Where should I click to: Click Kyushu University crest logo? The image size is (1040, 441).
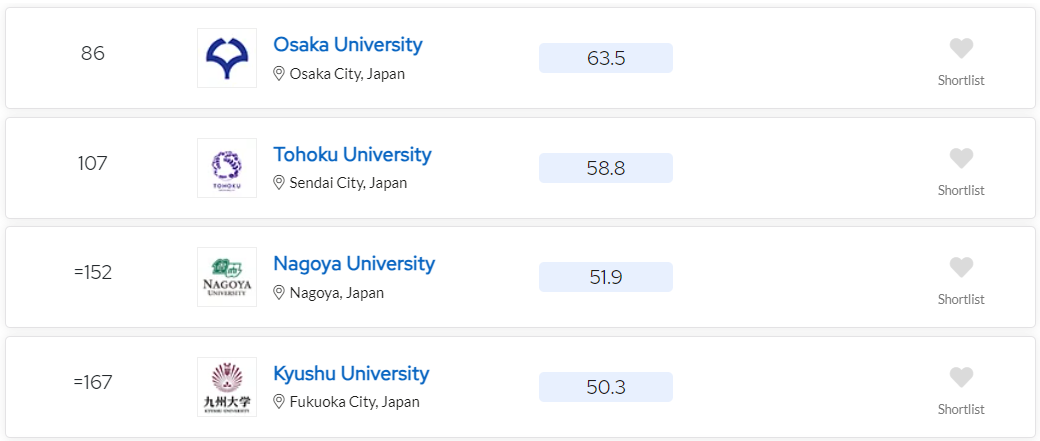(227, 387)
